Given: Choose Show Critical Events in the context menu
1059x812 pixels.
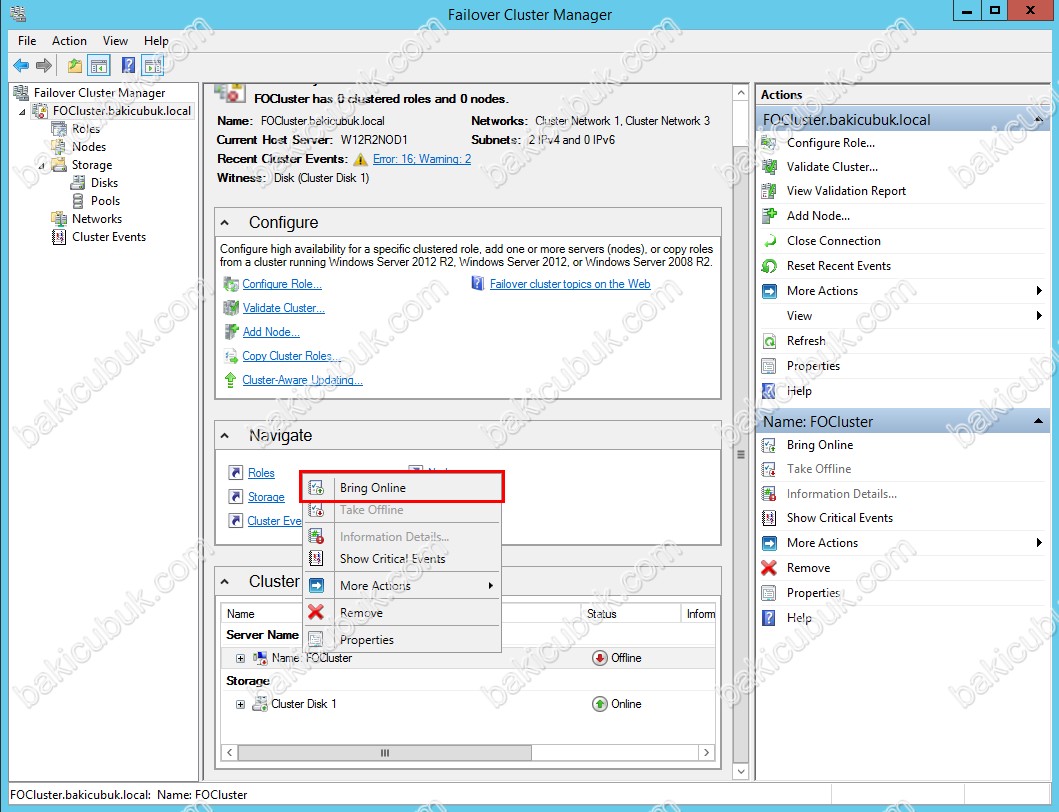Looking at the screenshot, I should (x=402, y=559).
